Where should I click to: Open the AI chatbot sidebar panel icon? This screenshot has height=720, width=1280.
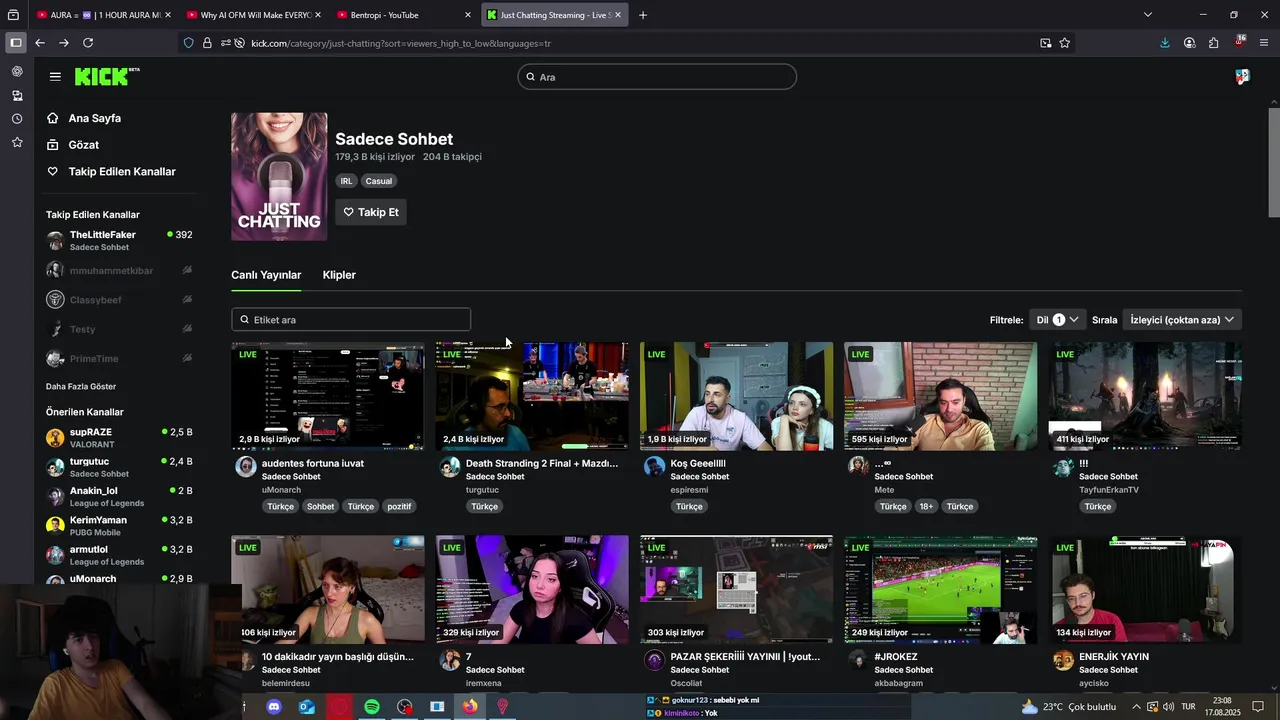tap(17, 72)
